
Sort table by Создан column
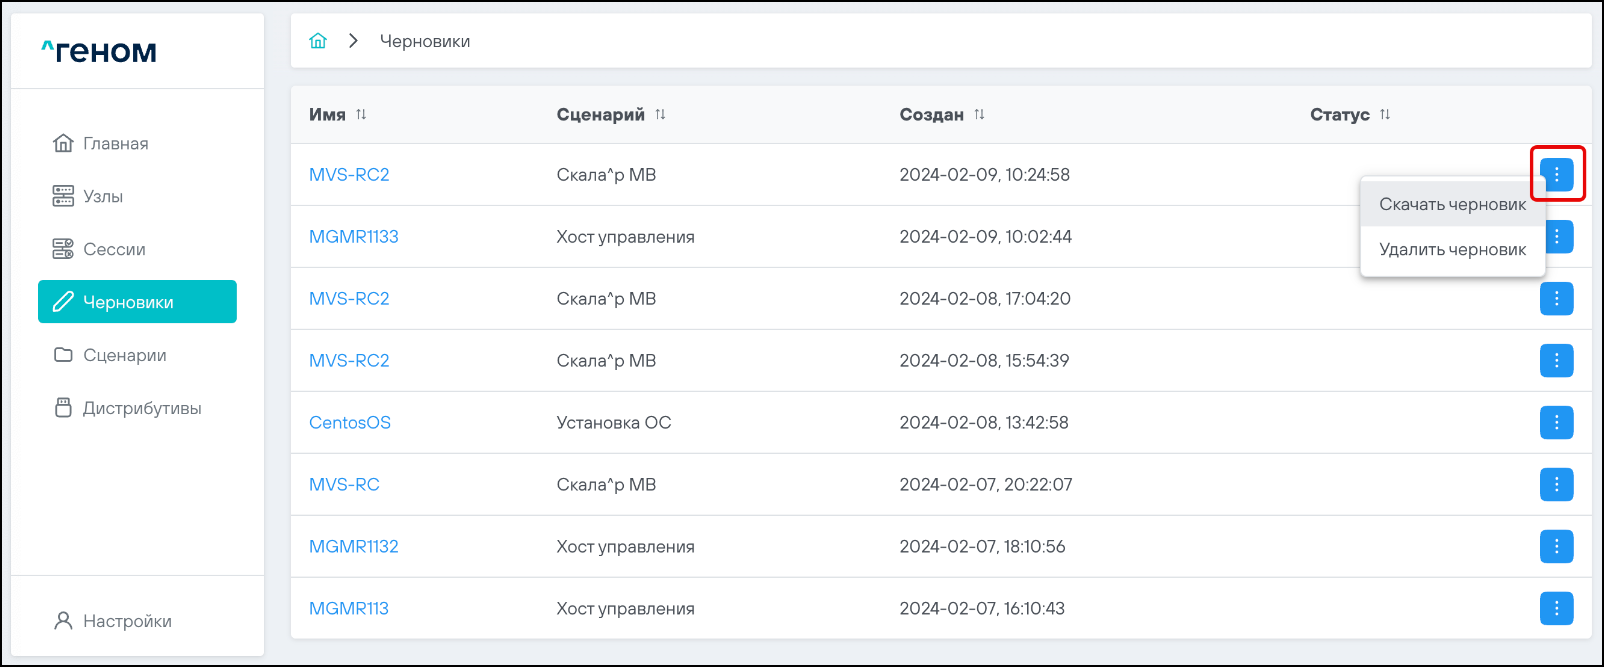979,115
